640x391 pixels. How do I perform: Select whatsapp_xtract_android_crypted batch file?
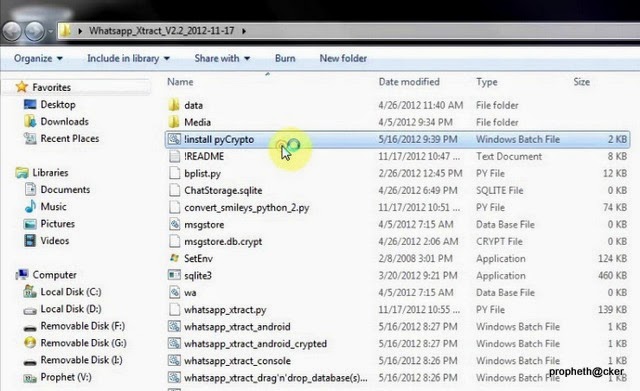point(256,344)
